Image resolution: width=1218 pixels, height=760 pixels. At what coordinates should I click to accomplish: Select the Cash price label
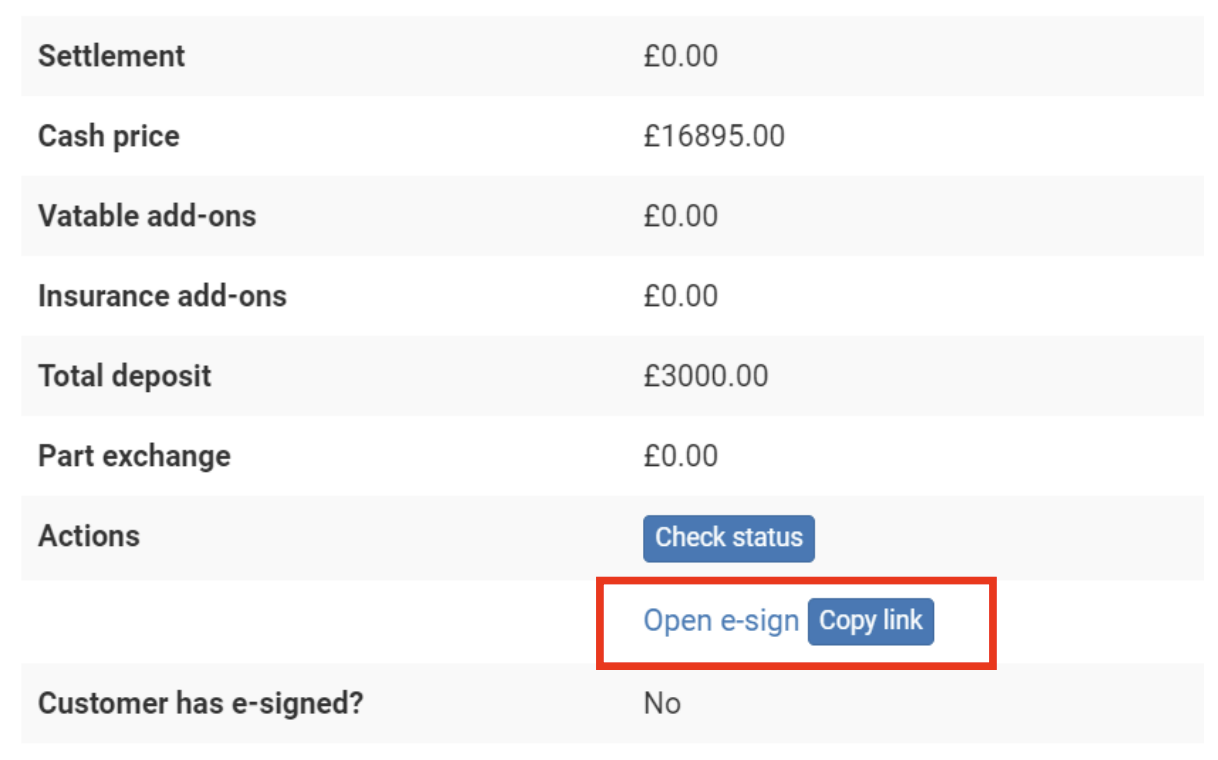click(108, 136)
